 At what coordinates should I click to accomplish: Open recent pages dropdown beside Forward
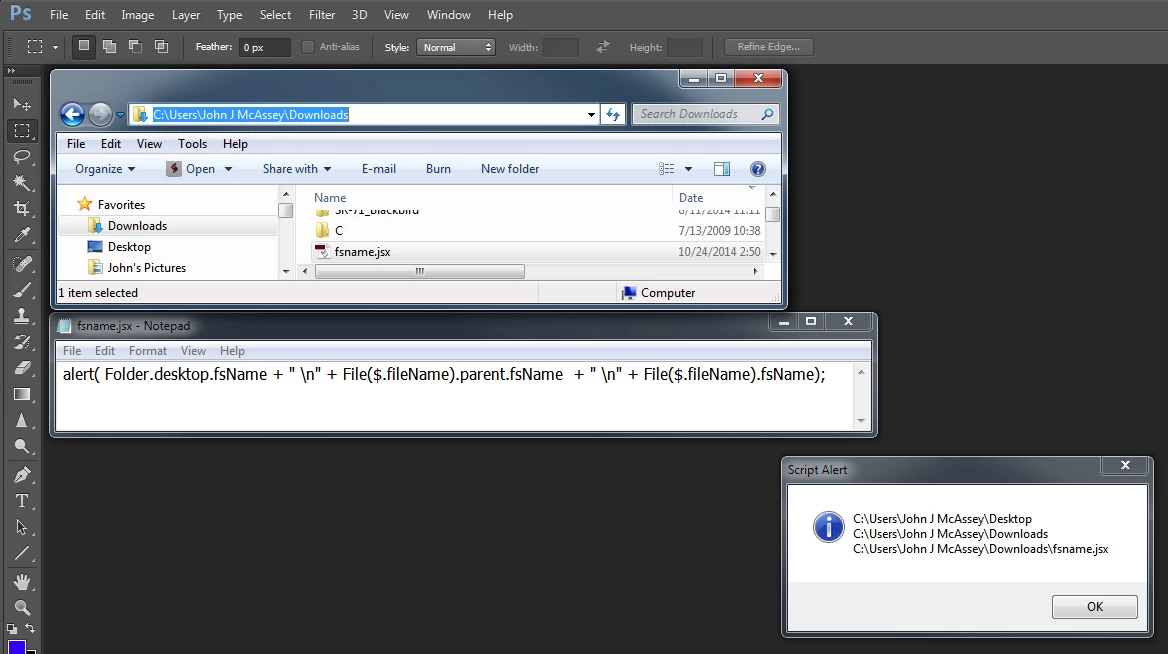tap(120, 115)
